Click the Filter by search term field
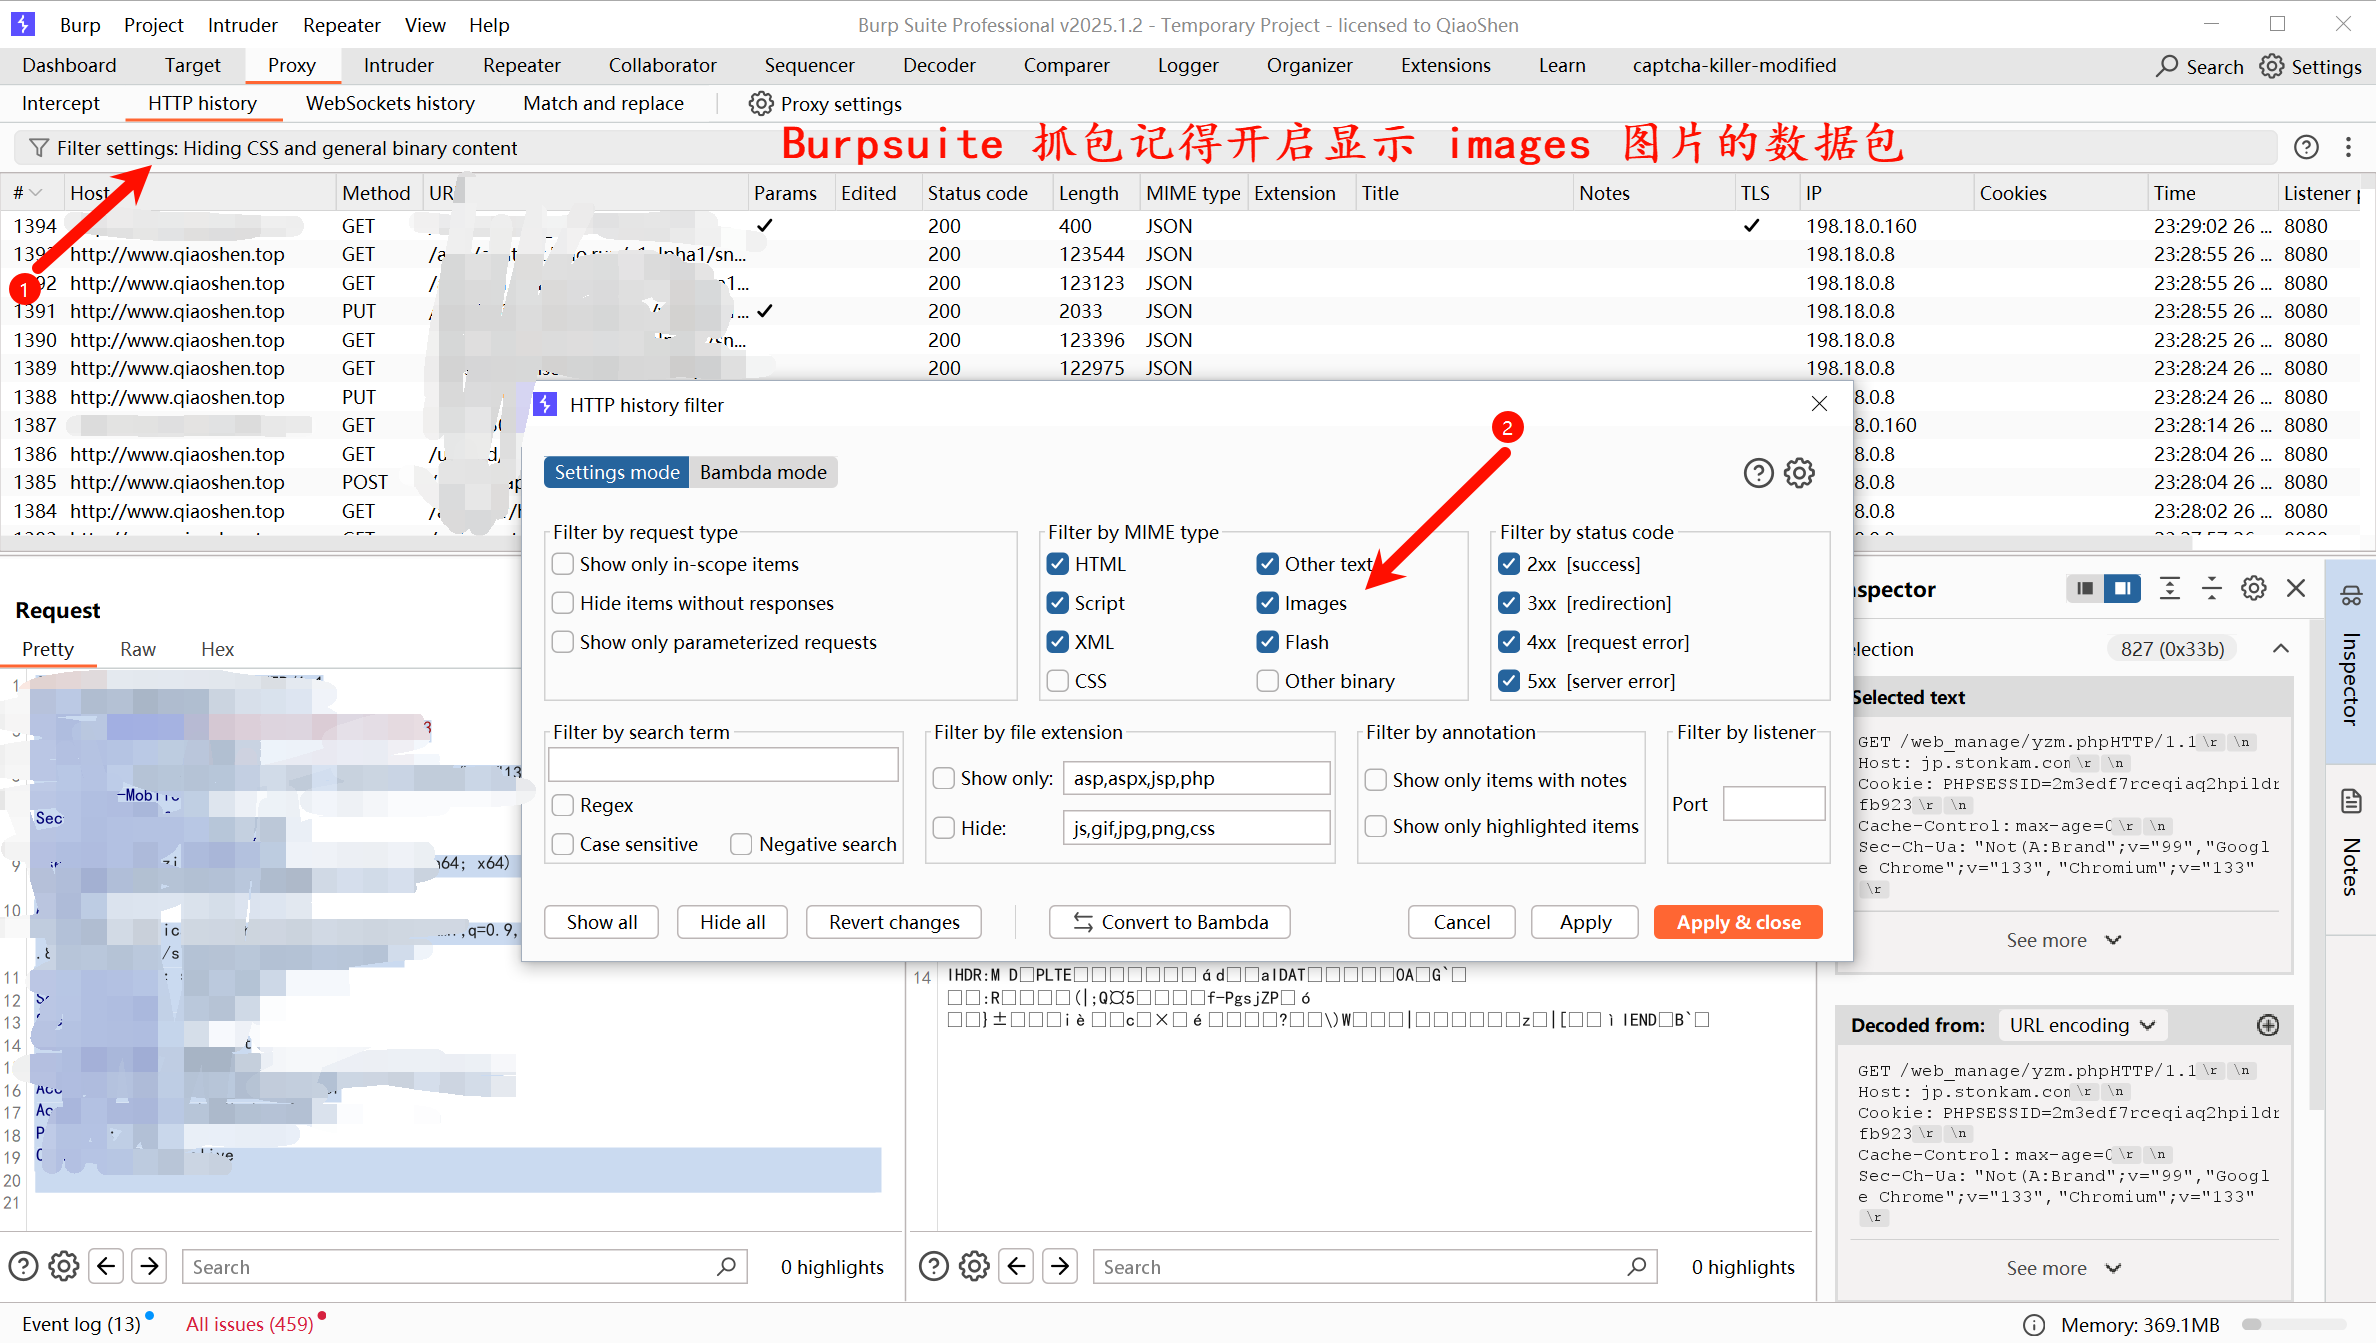Viewport: 2376px width, 1343px height. click(723, 766)
